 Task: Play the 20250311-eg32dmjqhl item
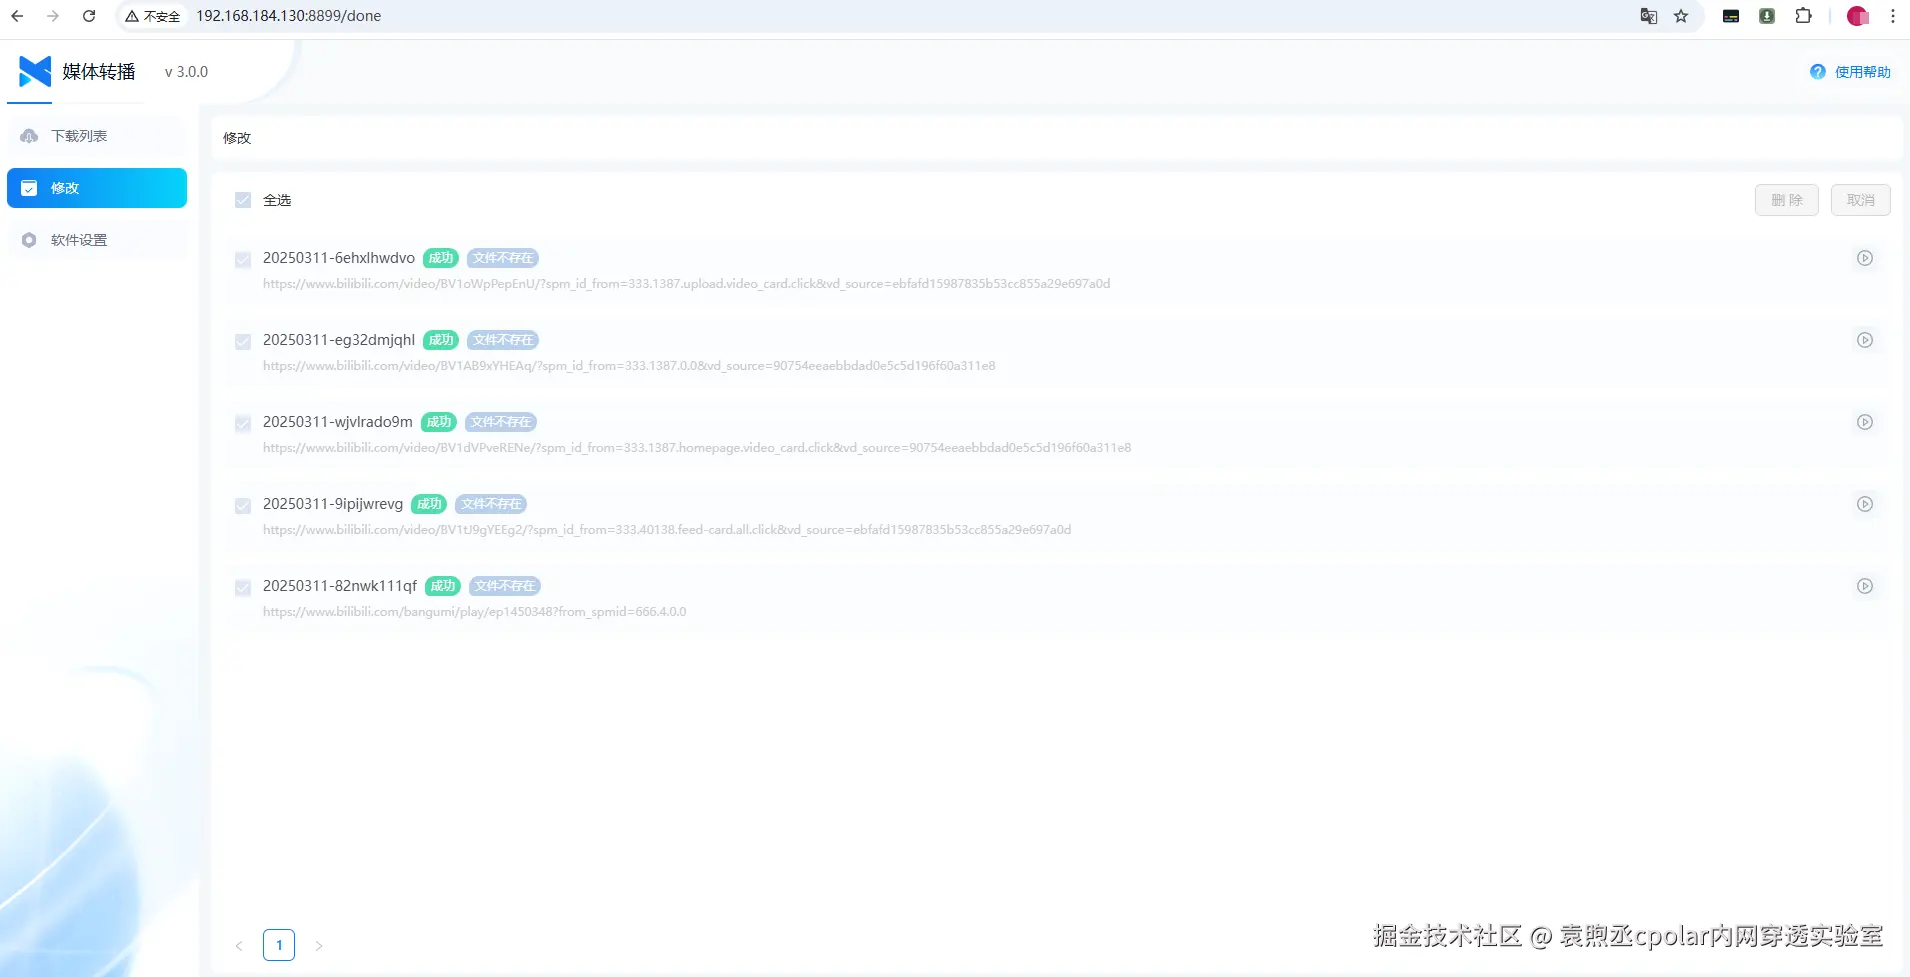(x=1865, y=340)
